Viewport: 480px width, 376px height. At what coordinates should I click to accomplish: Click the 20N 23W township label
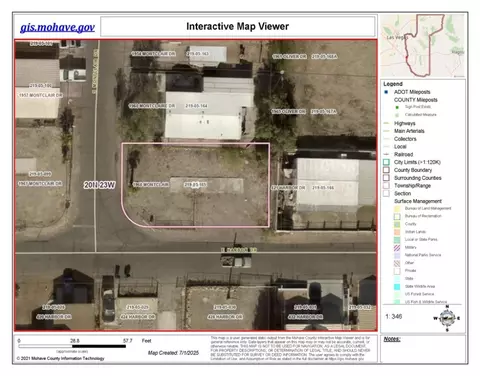pyautogui.click(x=99, y=185)
